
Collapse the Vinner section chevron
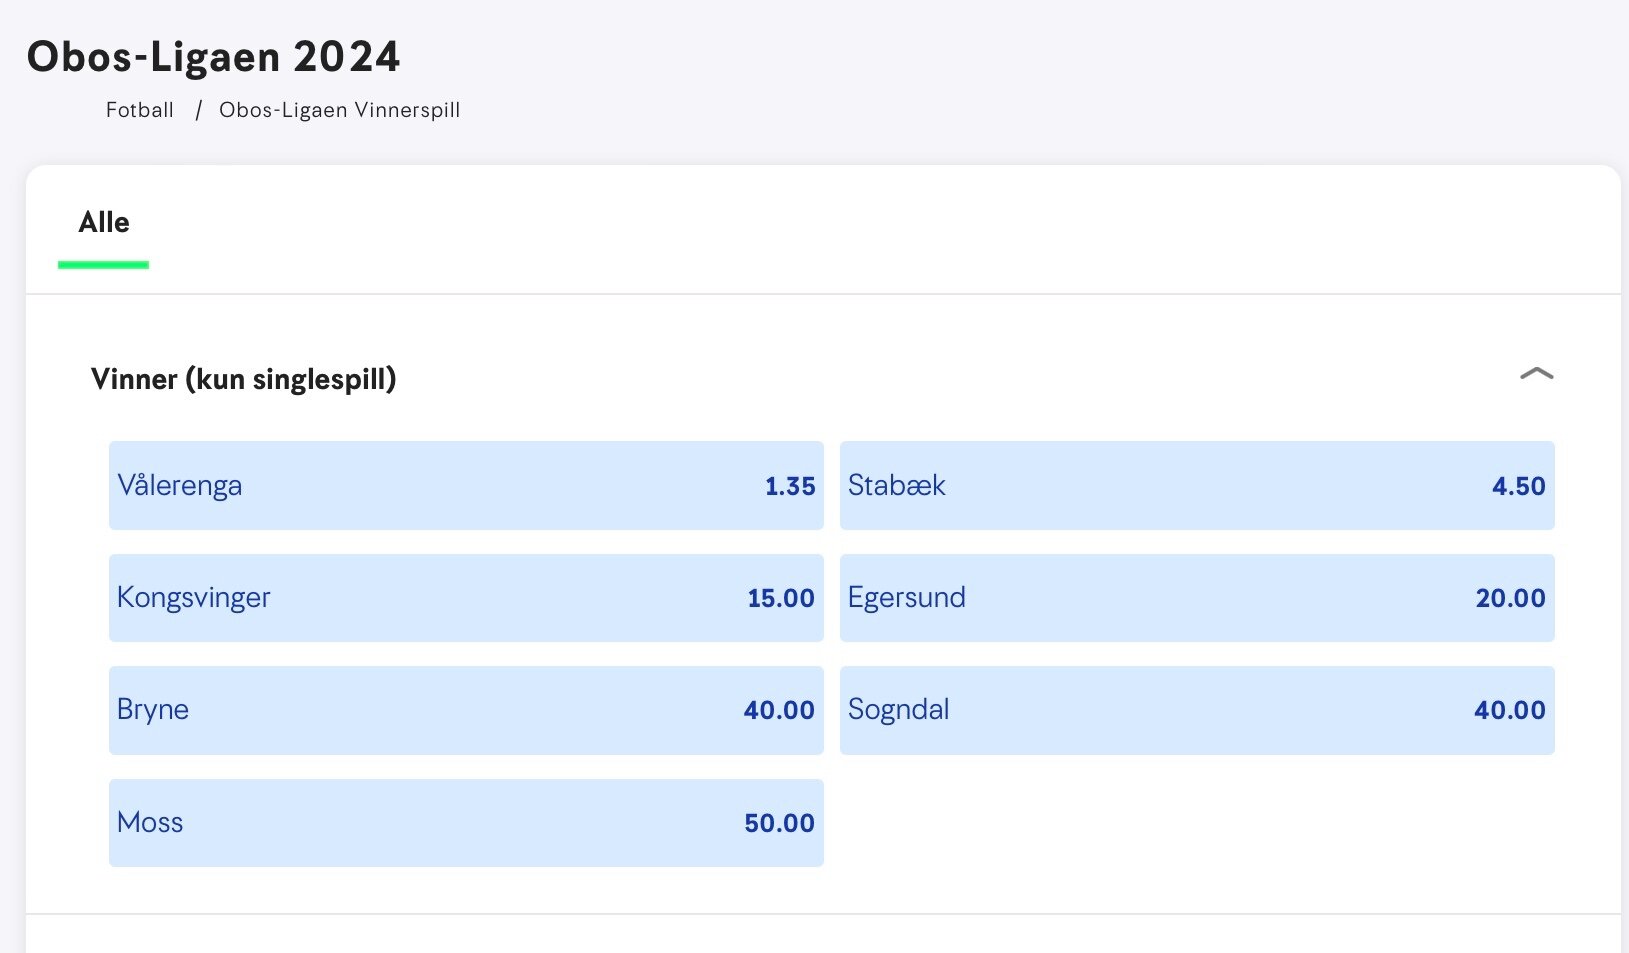coord(1536,374)
